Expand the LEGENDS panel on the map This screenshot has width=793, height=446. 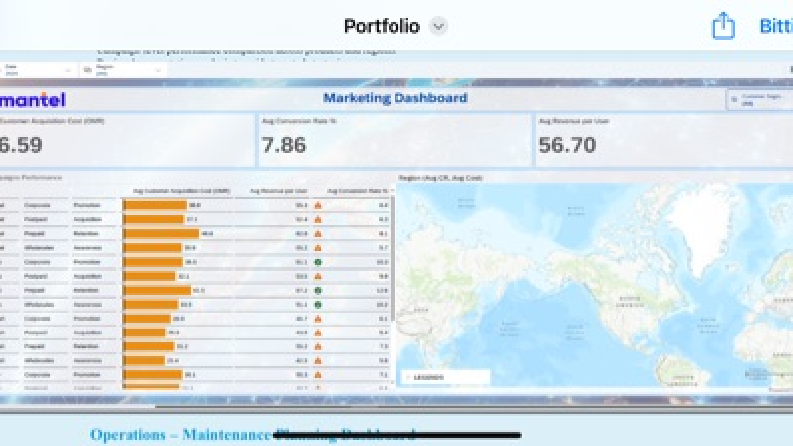(446, 377)
